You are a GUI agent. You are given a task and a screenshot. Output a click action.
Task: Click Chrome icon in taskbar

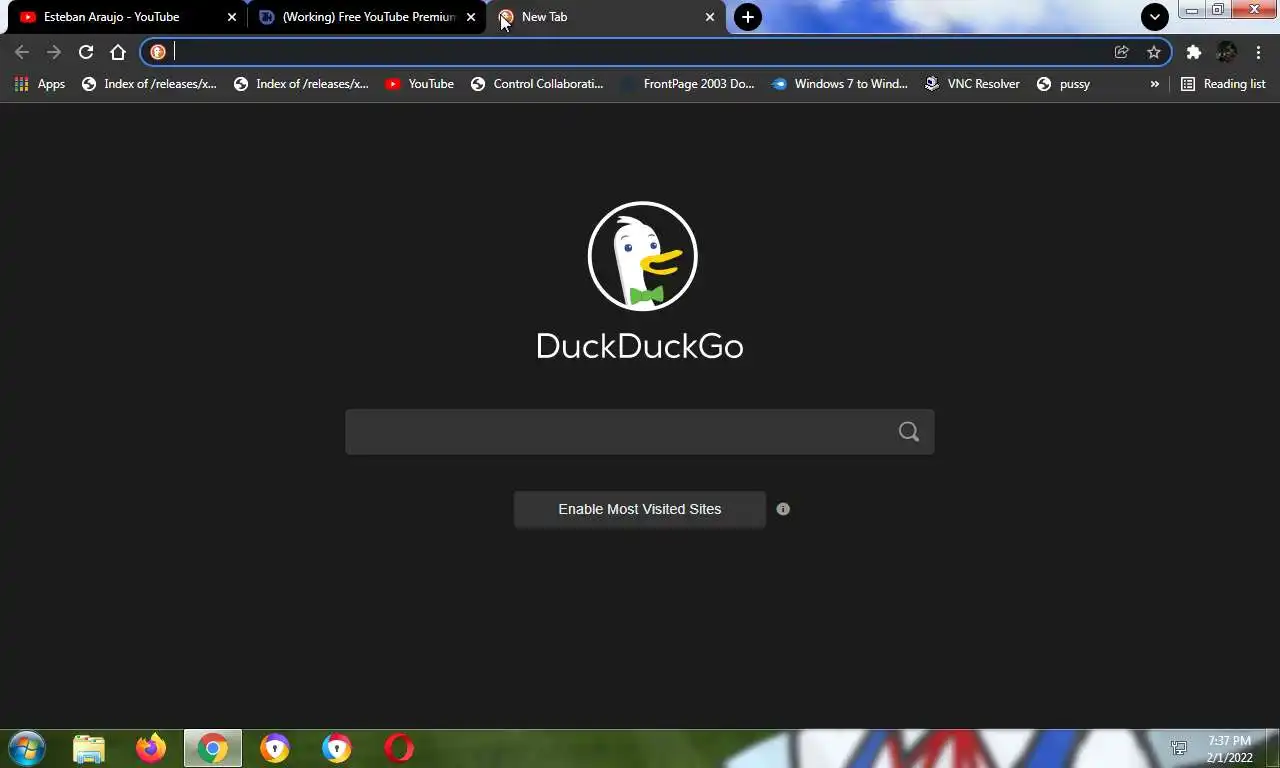pos(213,748)
